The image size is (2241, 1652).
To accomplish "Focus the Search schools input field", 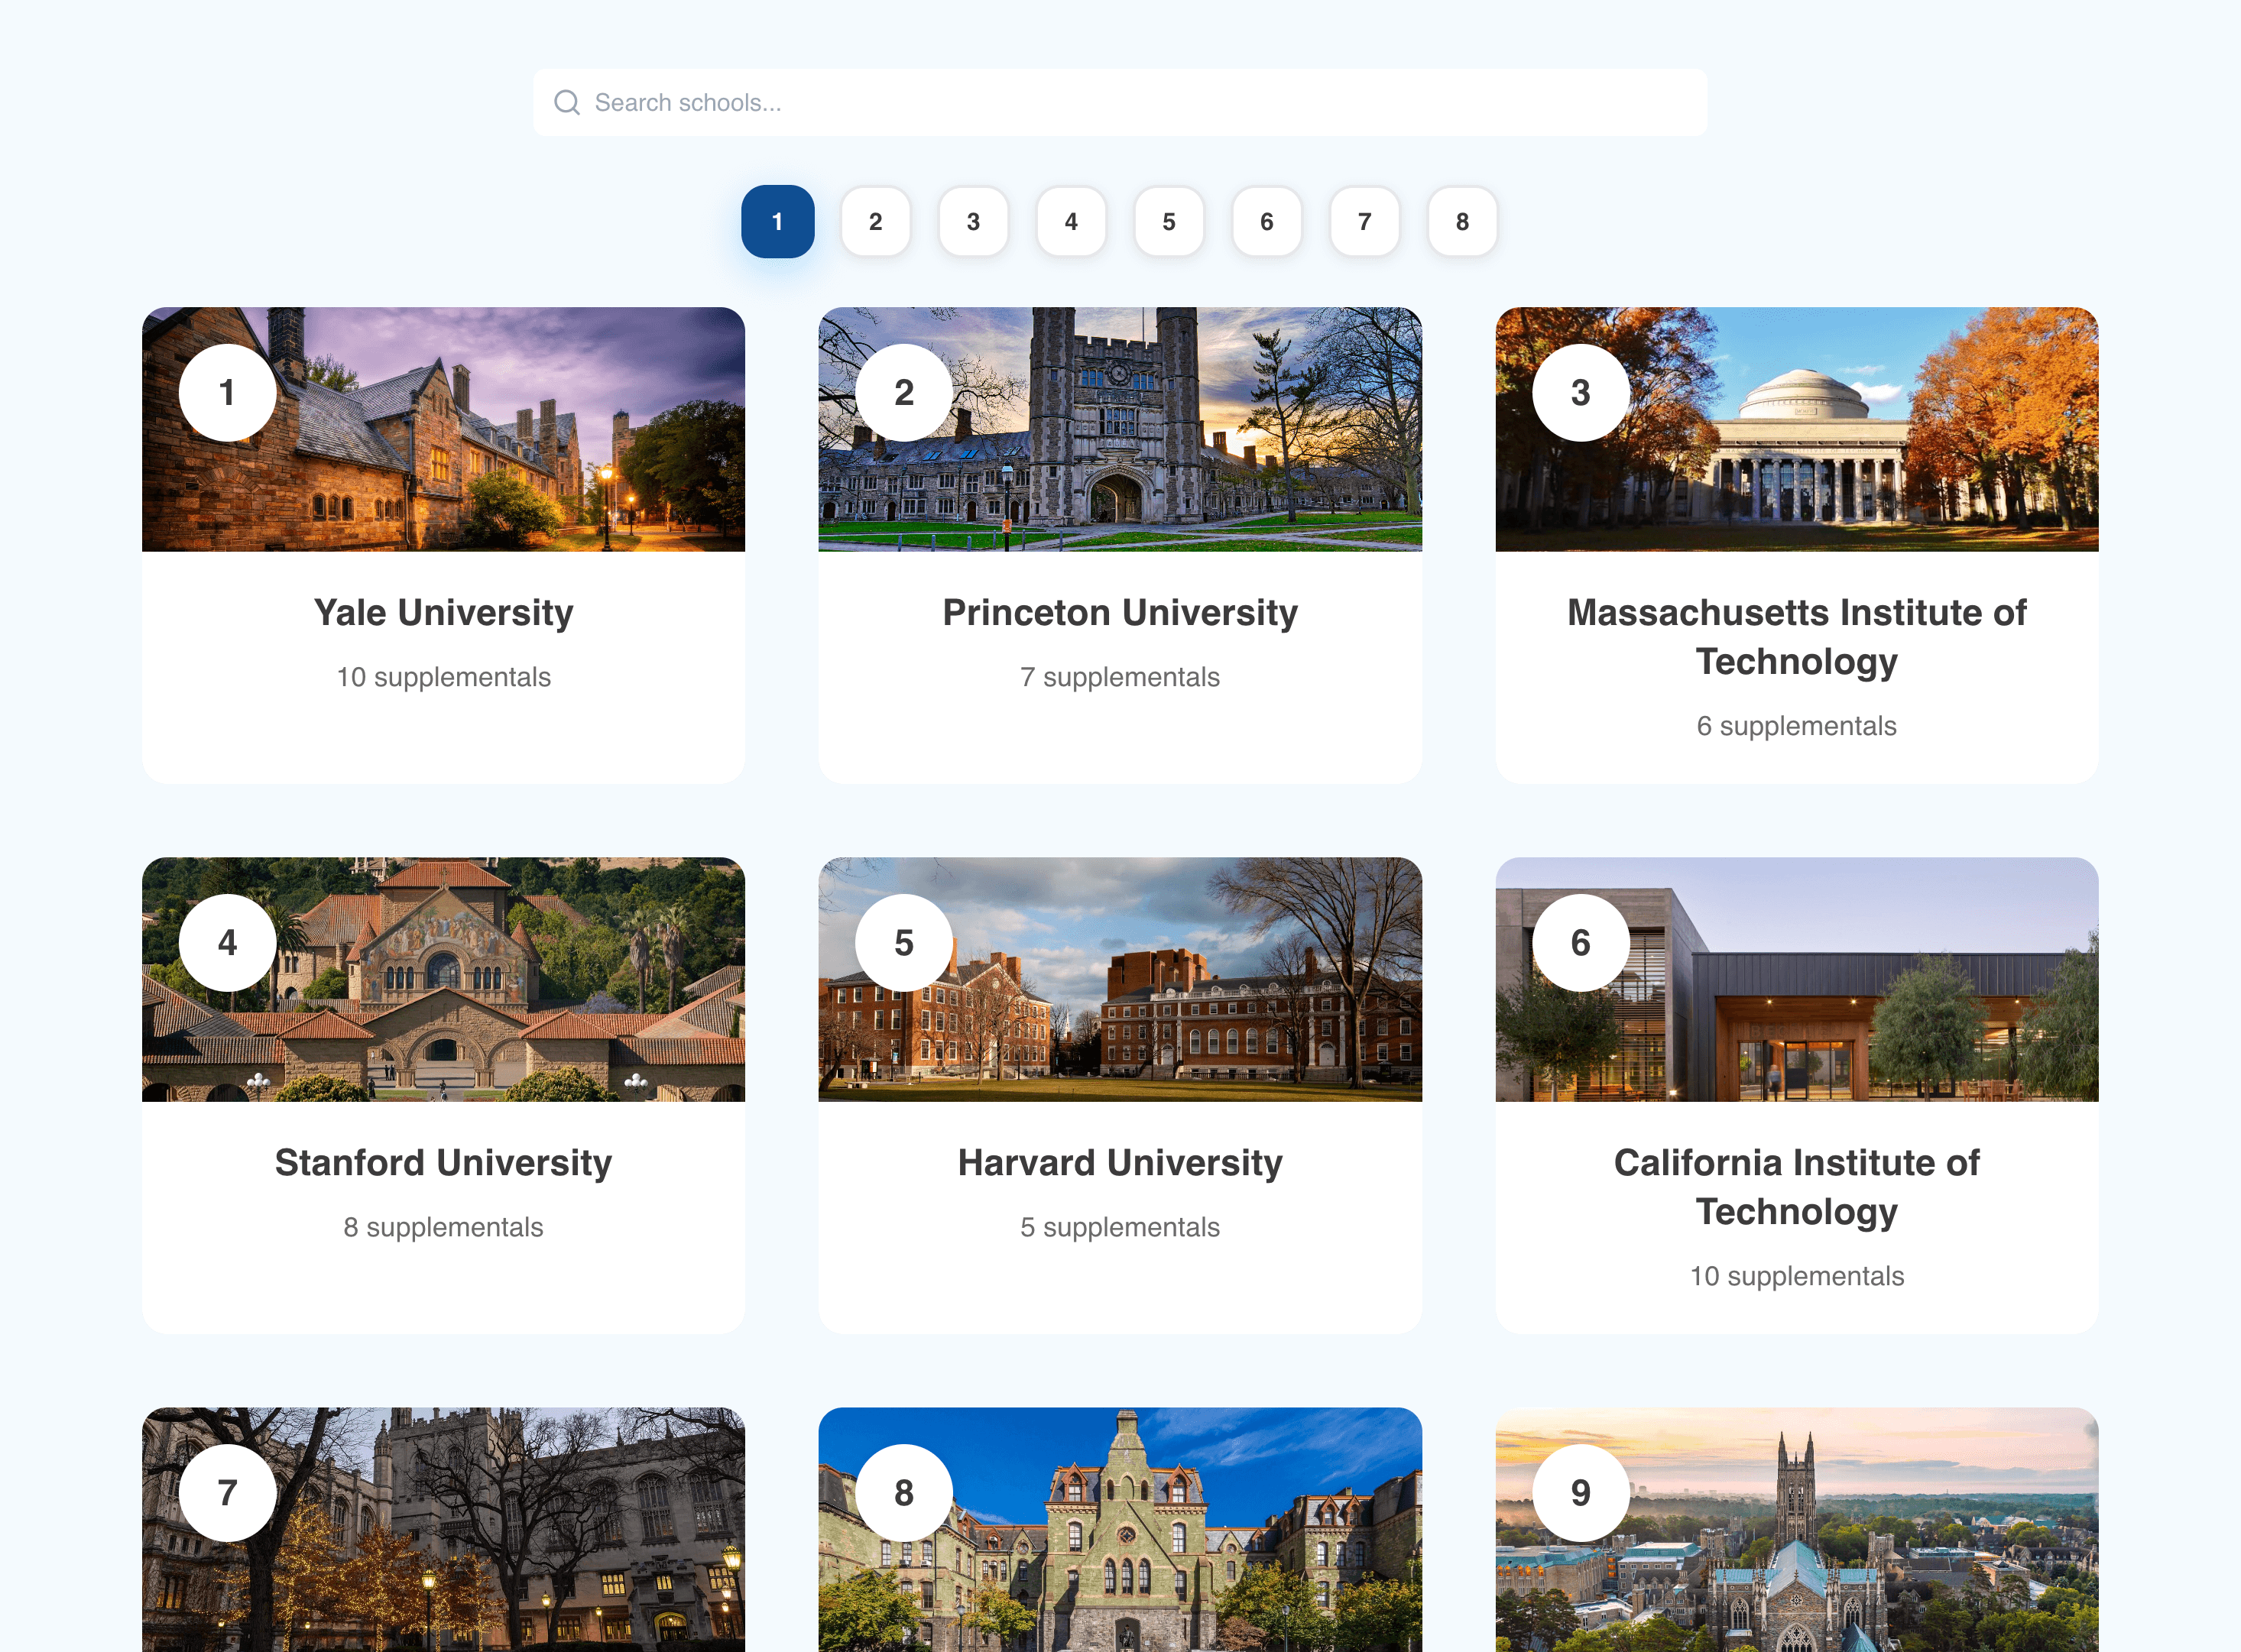I will pos(1120,102).
